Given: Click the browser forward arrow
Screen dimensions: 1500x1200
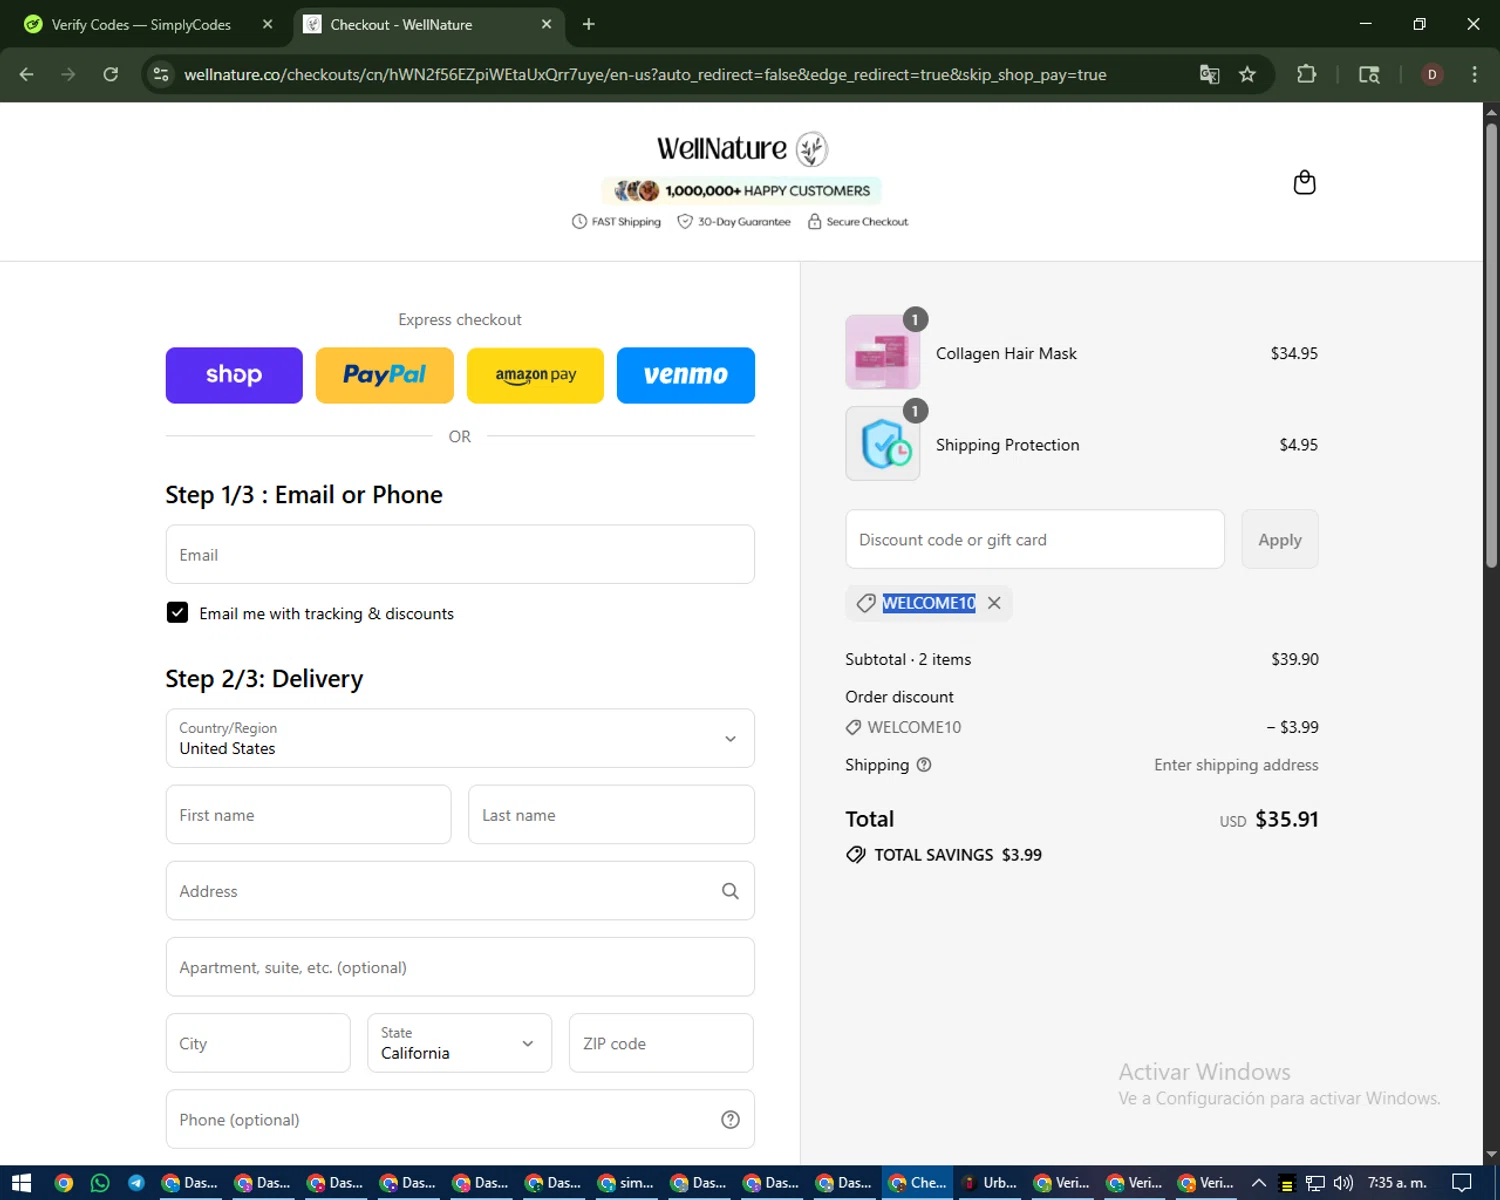Looking at the screenshot, I should coord(68,74).
